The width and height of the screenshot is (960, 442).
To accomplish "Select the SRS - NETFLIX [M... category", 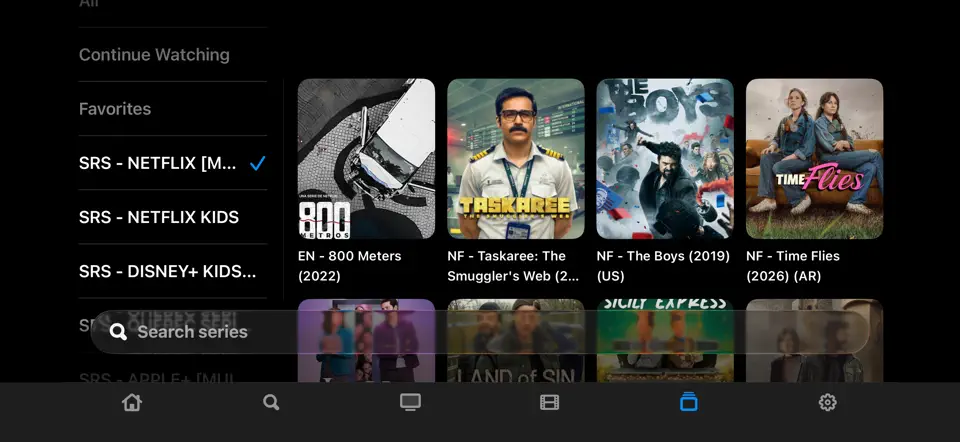I will point(173,163).
